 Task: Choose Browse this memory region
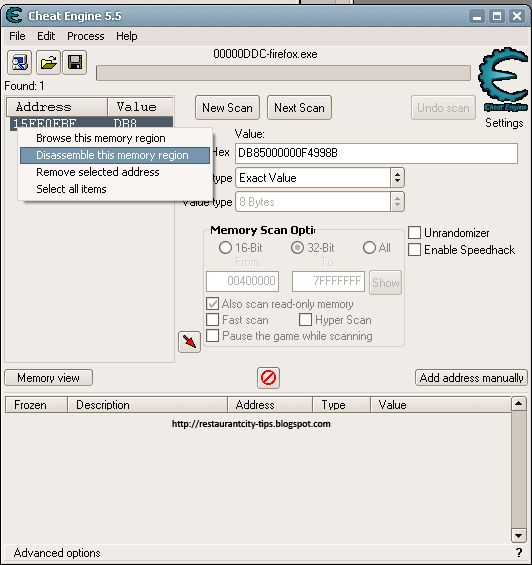(115, 138)
